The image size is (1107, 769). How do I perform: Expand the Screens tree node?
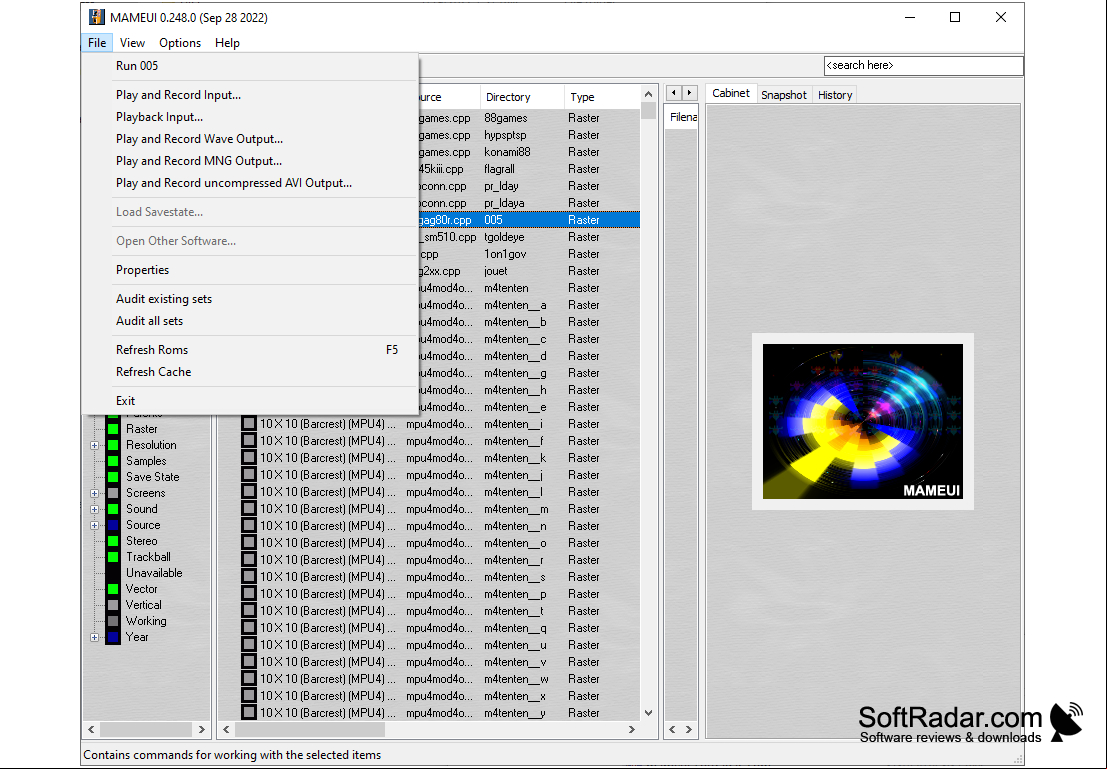pos(95,494)
